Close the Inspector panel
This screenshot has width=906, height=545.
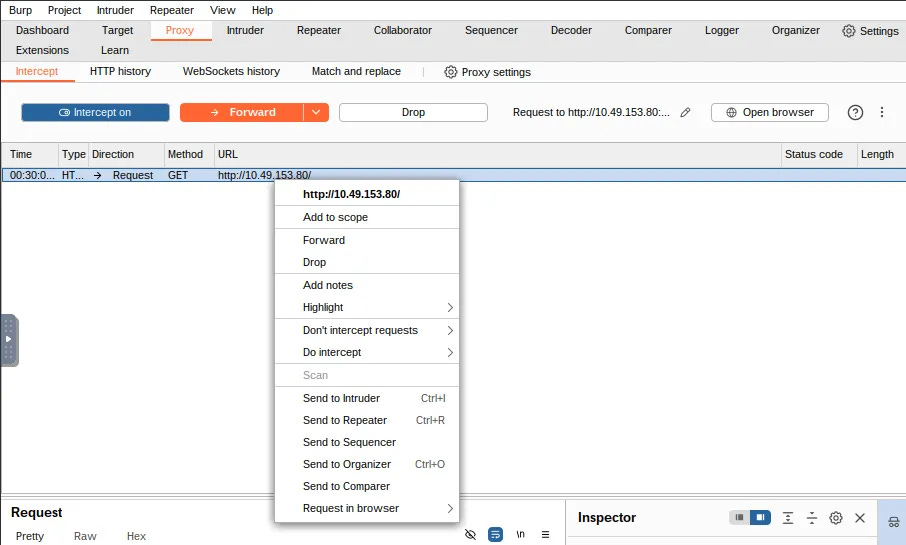[x=860, y=518]
